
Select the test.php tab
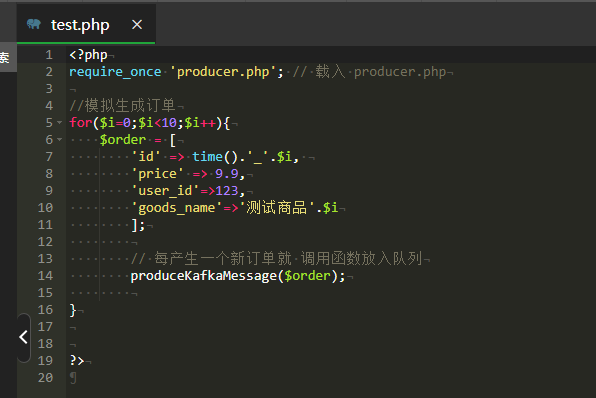86,25
